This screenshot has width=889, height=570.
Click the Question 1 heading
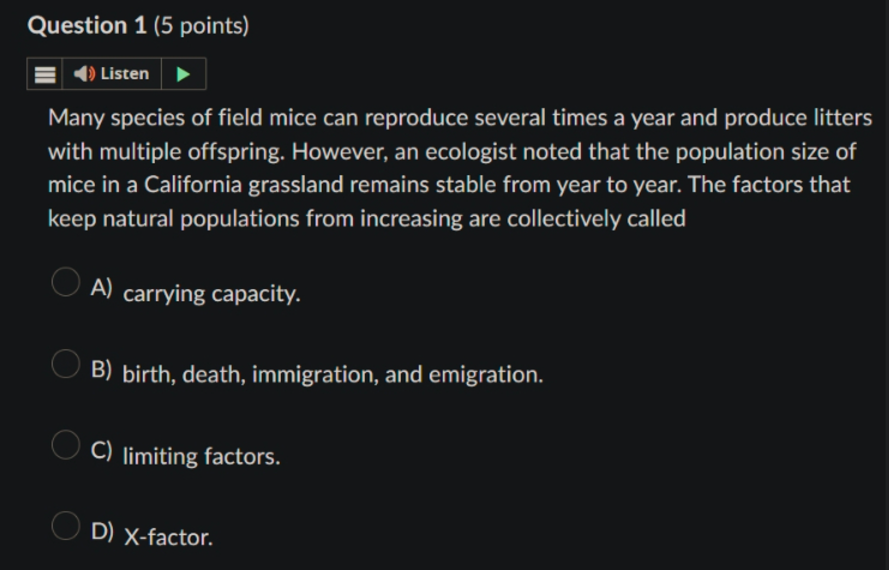click(87, 26)
